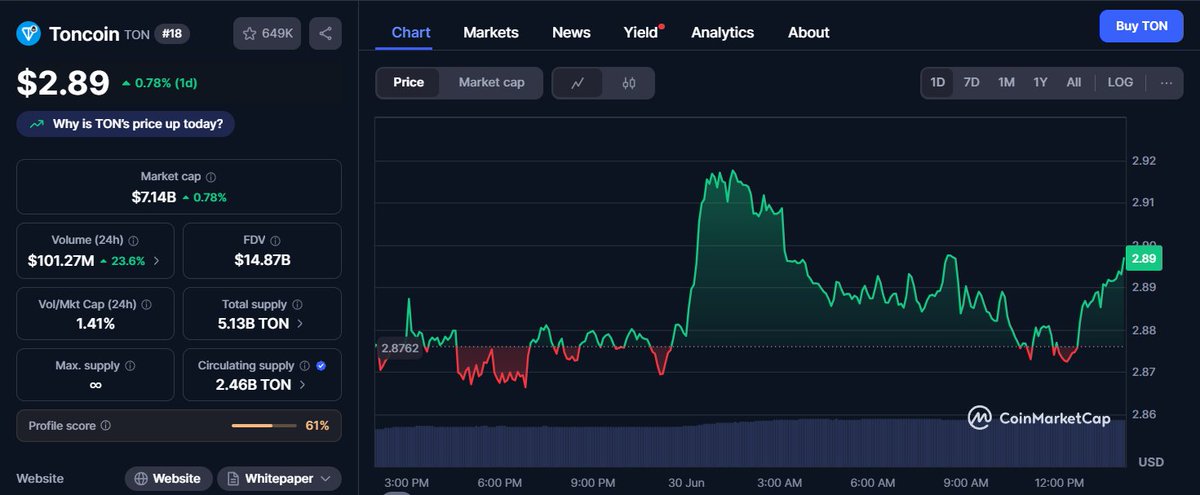This screenshot has height=495, width=1200.
Task: Click Why is TON's price up today?
Action: tap(126, 124)
